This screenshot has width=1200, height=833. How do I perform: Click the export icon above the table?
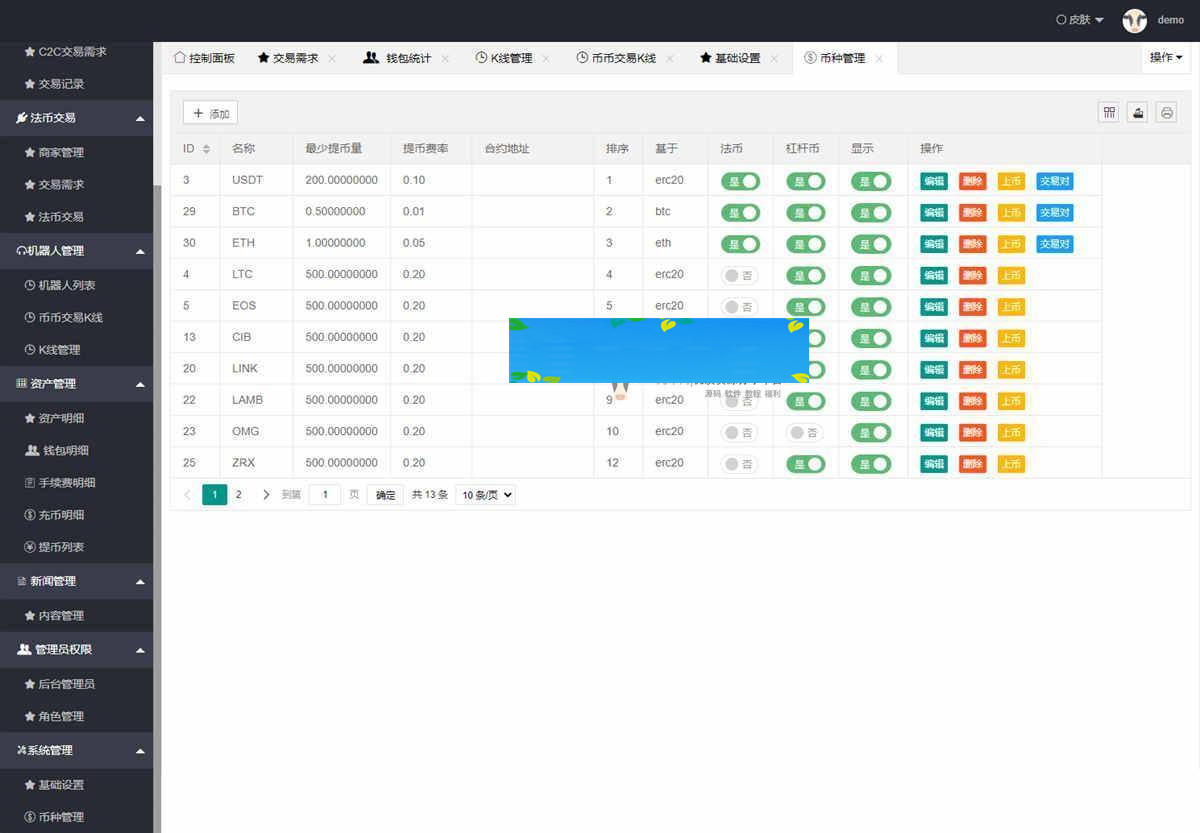tap(1137, 112)
